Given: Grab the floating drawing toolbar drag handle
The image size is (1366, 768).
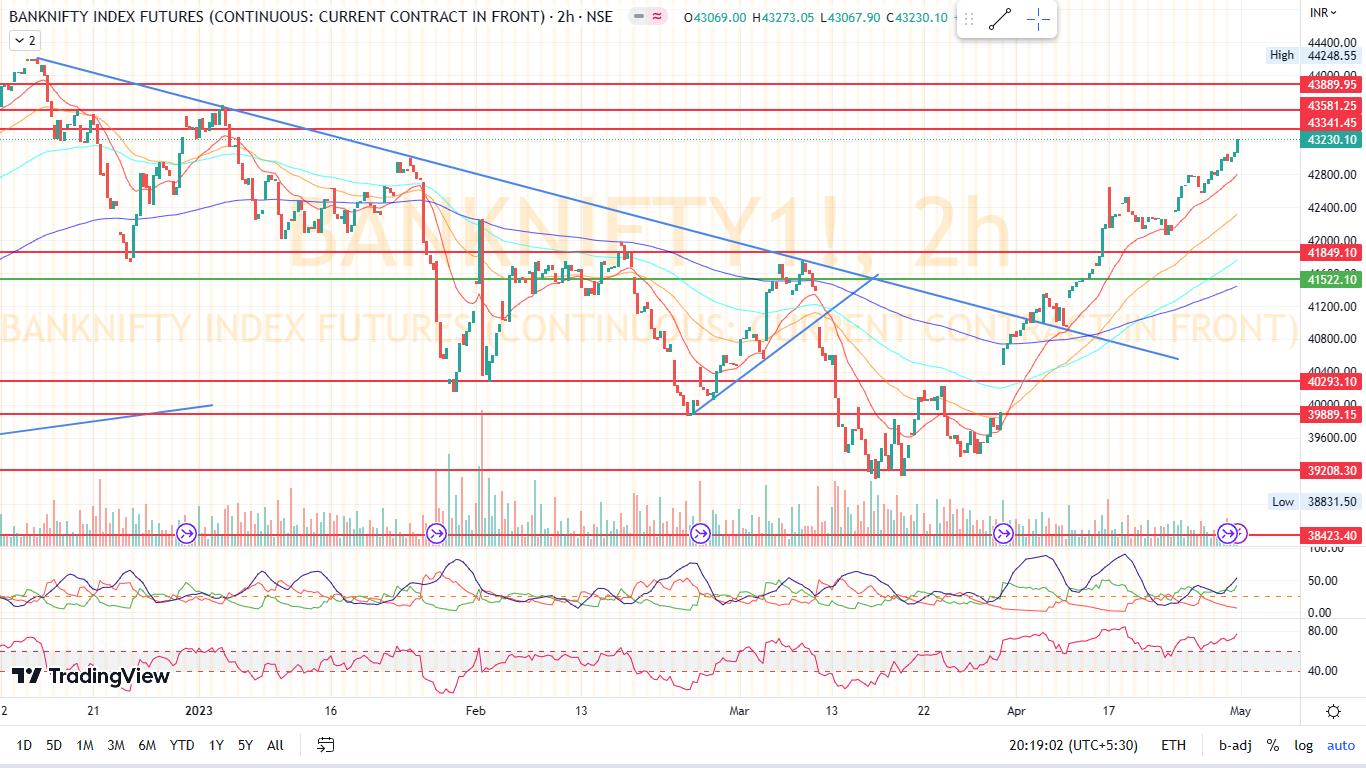Looking at the screenshot, I should coord(968,19).
